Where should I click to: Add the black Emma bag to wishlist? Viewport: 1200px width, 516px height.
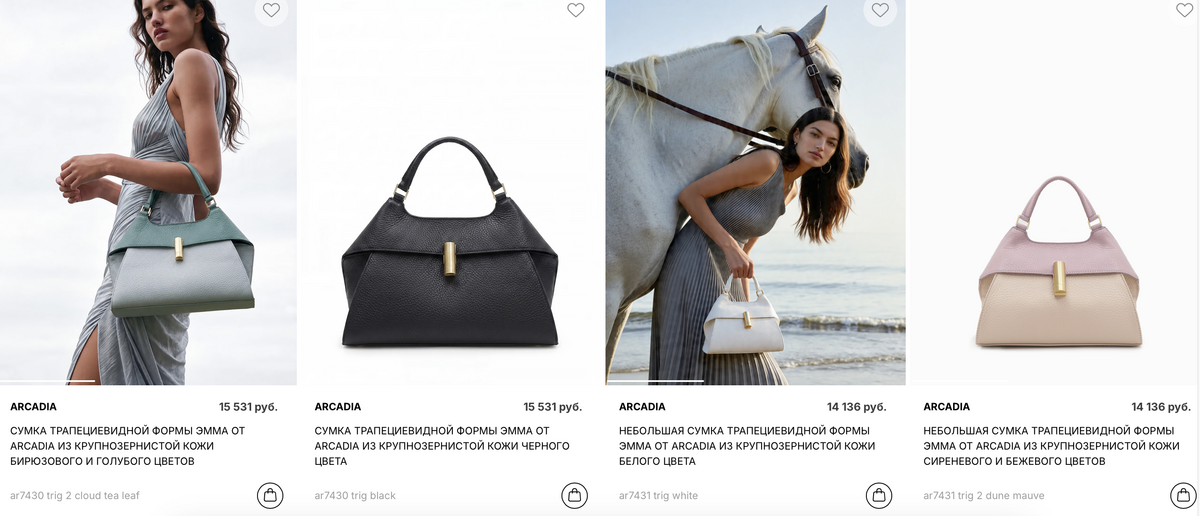[576, 10]
